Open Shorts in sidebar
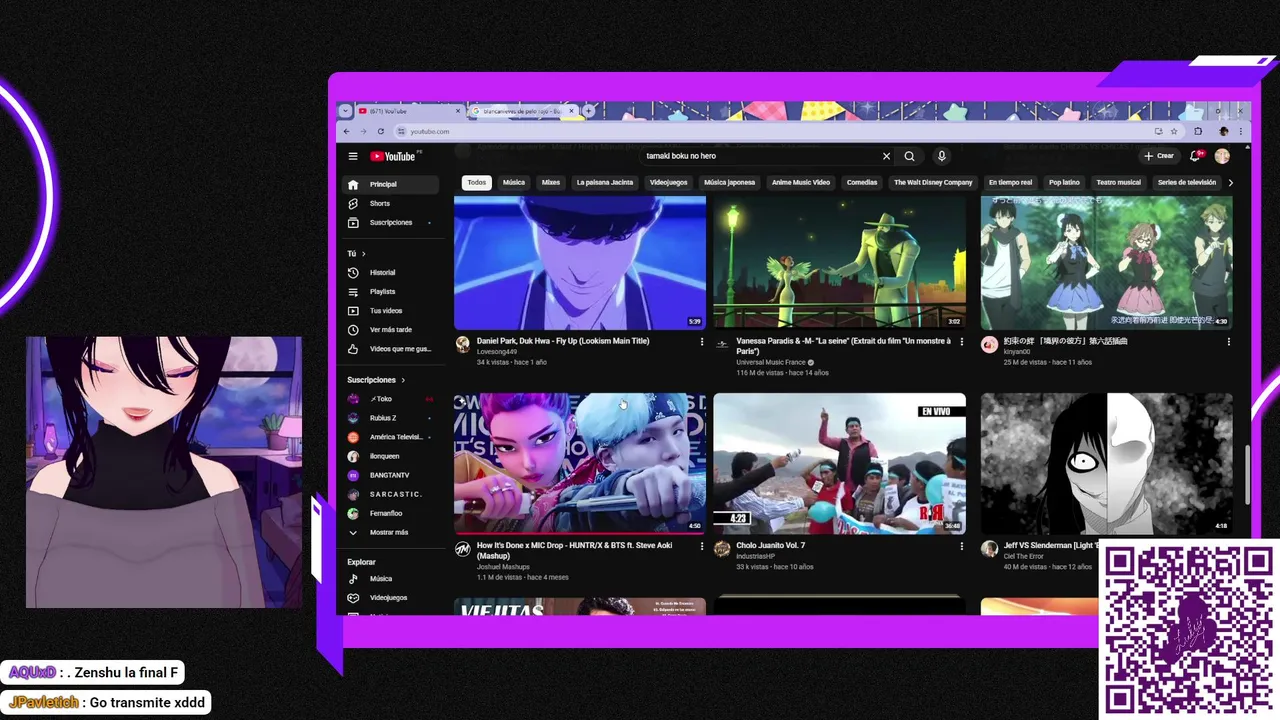This screenshot has width=1280, height=720. pyautogui.click(x=390, y=203)
